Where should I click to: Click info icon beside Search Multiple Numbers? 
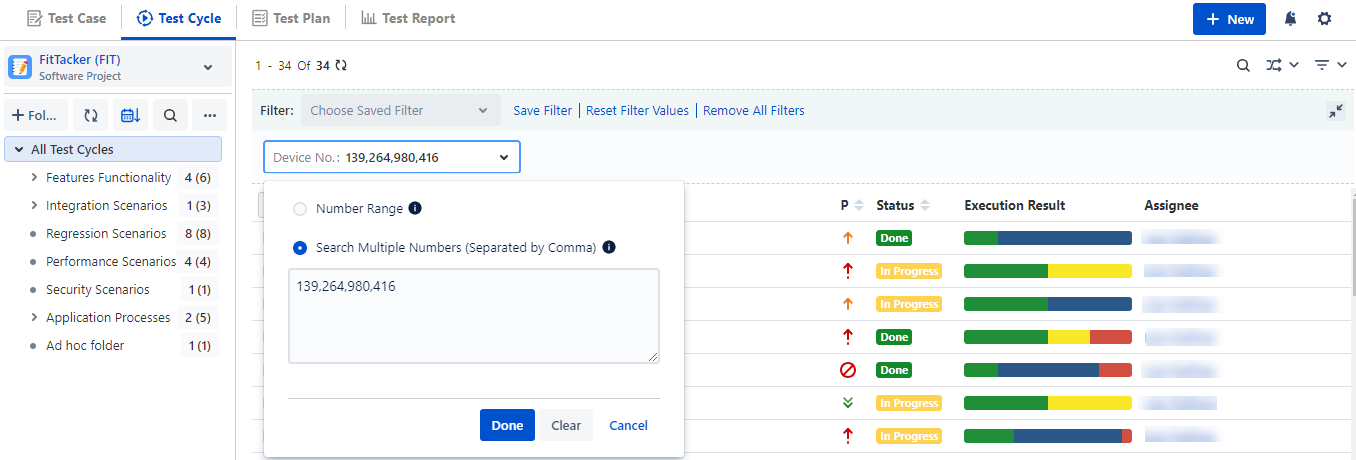[x=608, y=247]
